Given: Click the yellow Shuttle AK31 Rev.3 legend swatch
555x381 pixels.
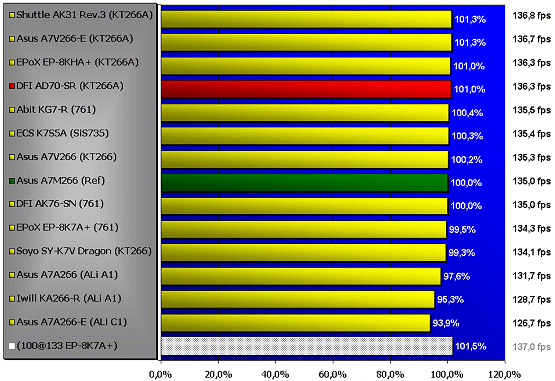Looking at the screenshot, I should point(12,15).
